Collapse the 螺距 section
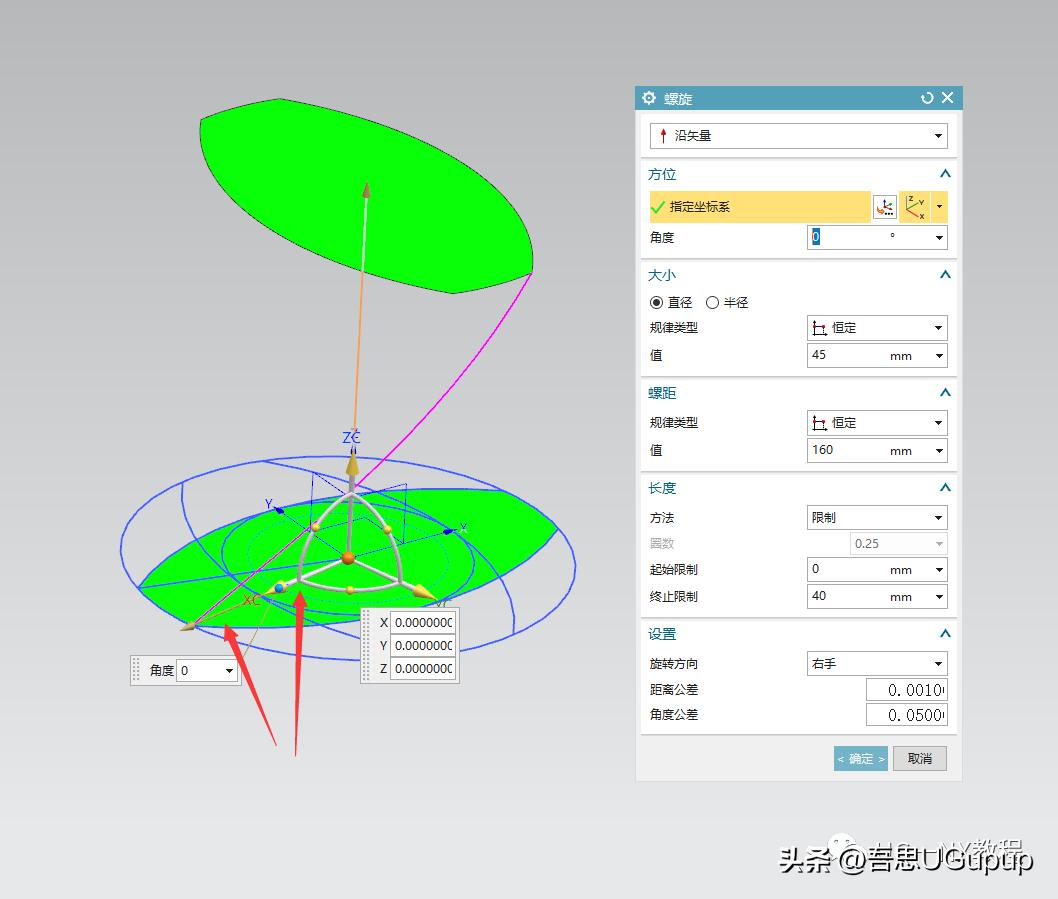 945,393
